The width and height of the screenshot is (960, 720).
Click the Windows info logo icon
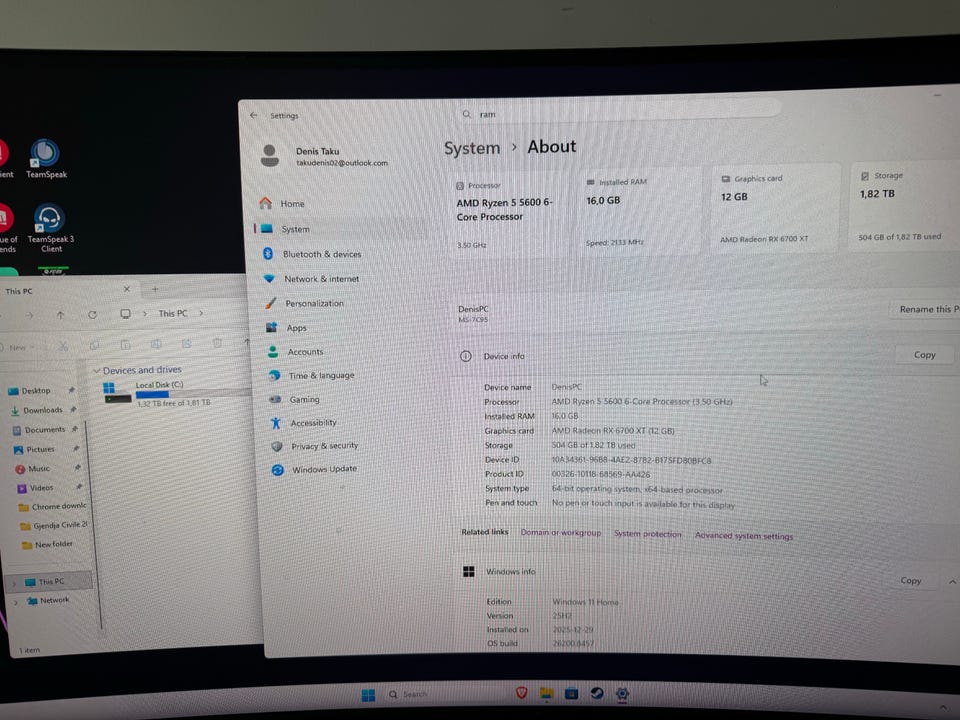pos(468,571)
